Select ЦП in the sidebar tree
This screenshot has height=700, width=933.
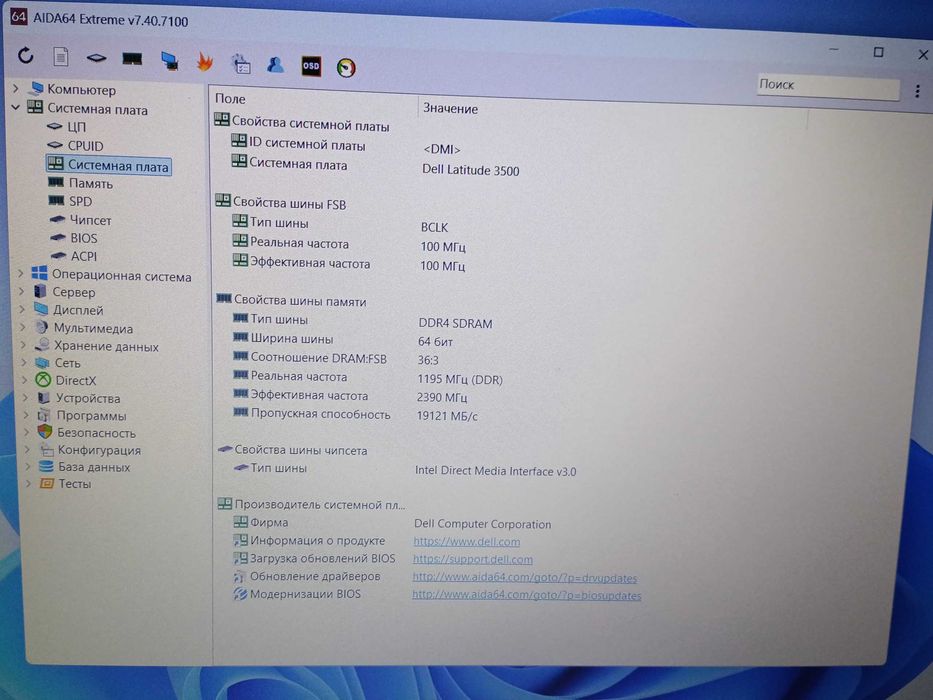(76, 127)
